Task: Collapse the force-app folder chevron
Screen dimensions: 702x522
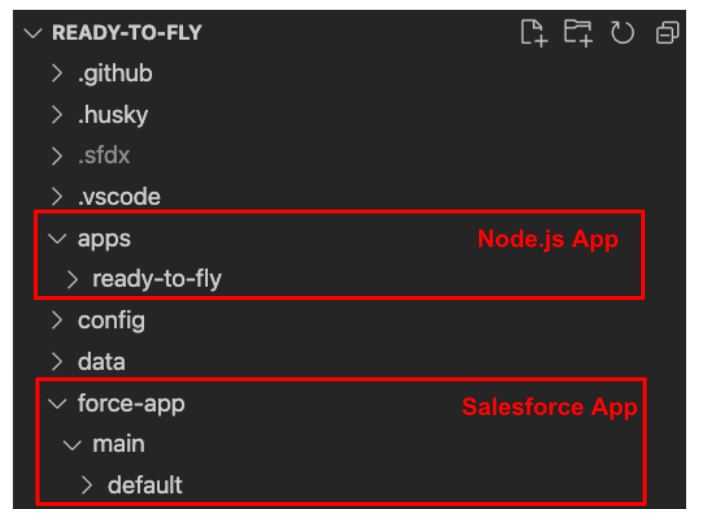Action: coord(57,403)
